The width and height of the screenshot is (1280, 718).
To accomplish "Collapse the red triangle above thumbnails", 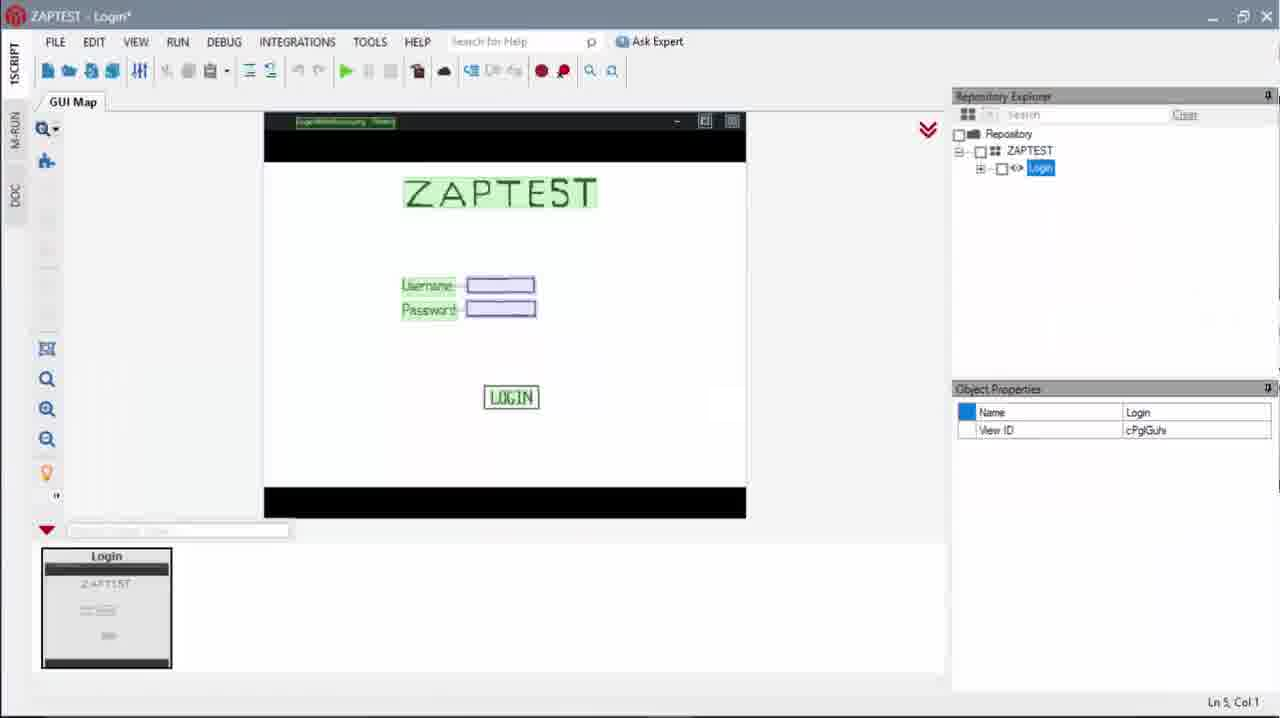I will click(x=47, y=530).
